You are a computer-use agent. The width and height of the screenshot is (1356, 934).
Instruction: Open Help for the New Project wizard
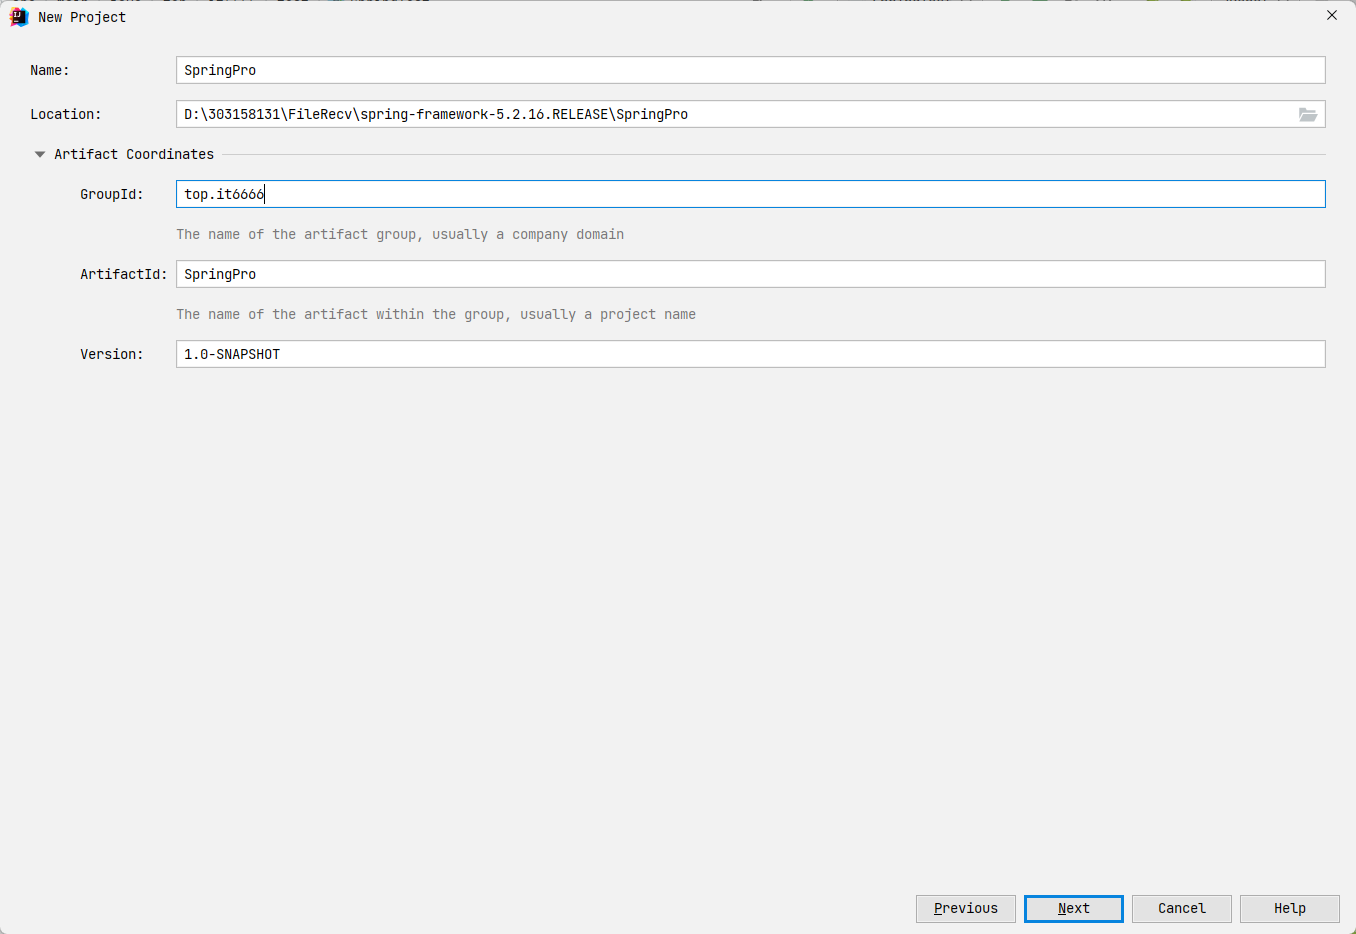[x=1290, y=908]
